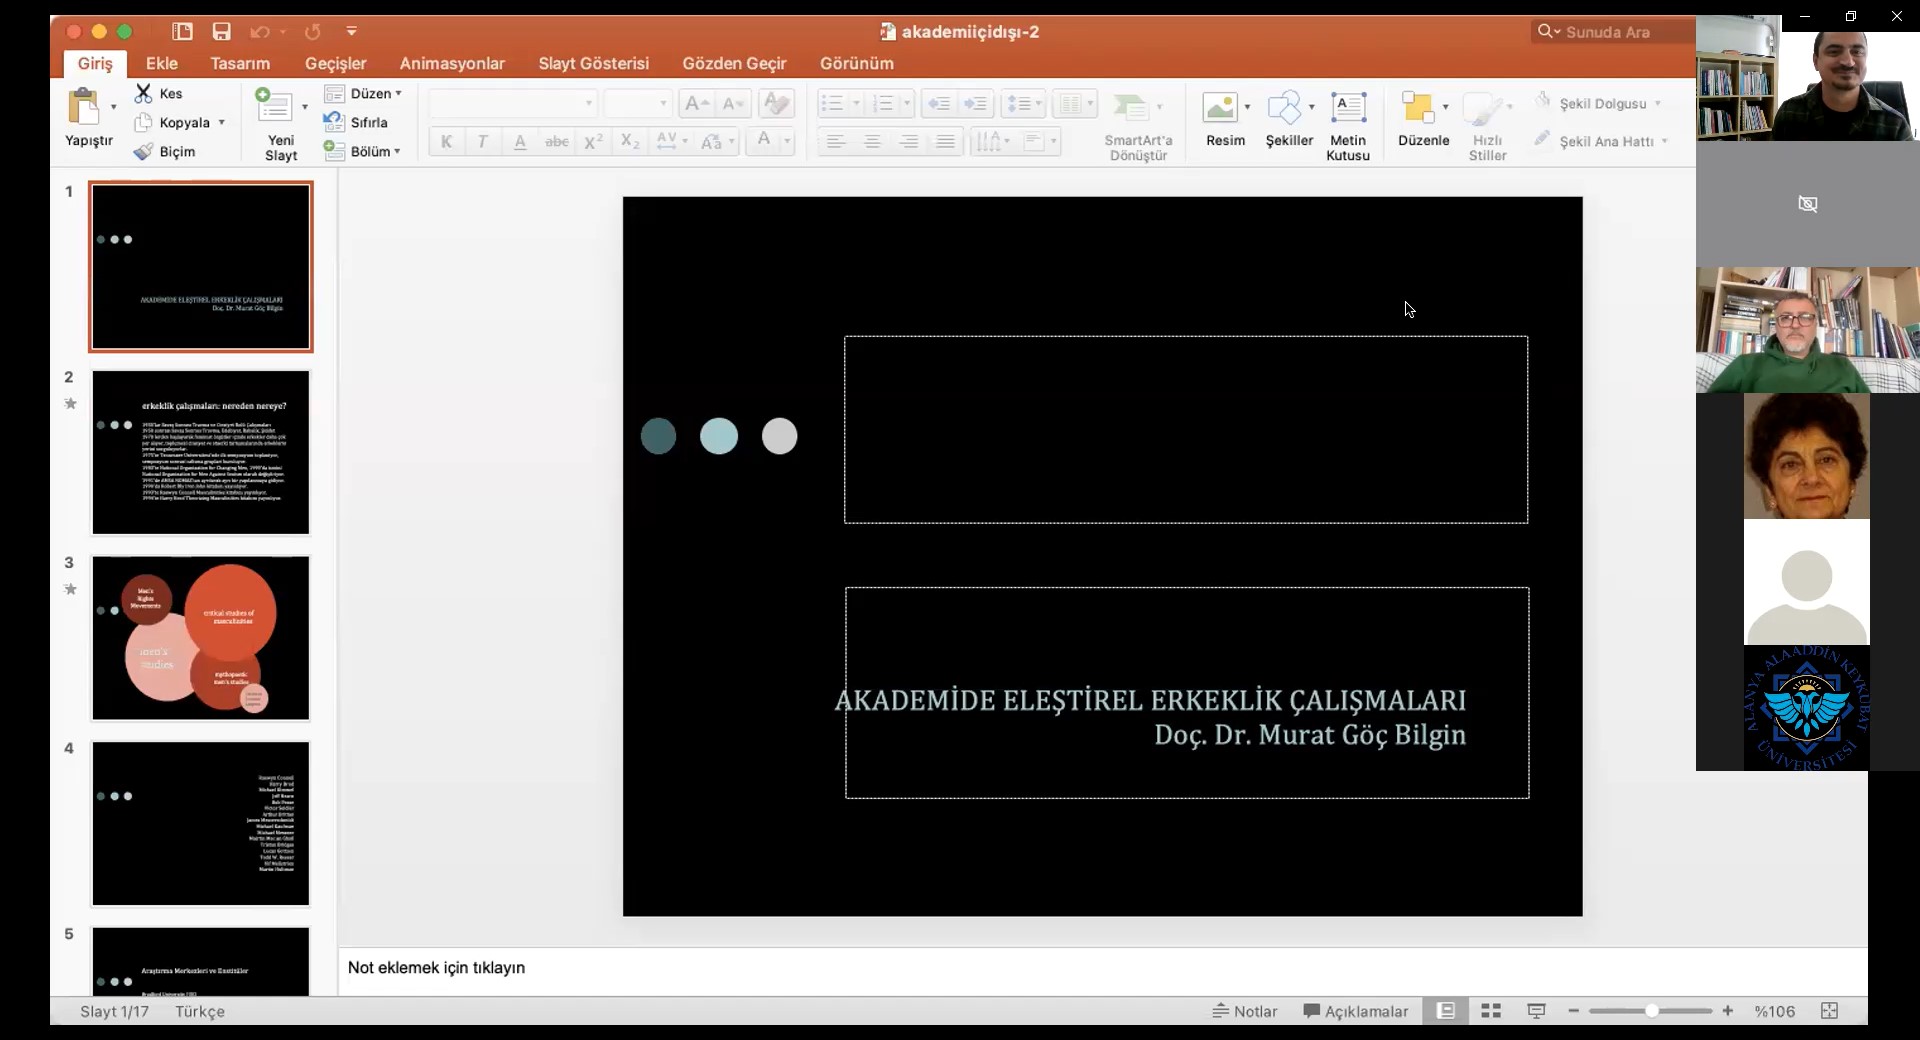The width and height of the screenshot is (1920, 1040).
Task: Click the save icon in title bar
Action: [221, 32]
